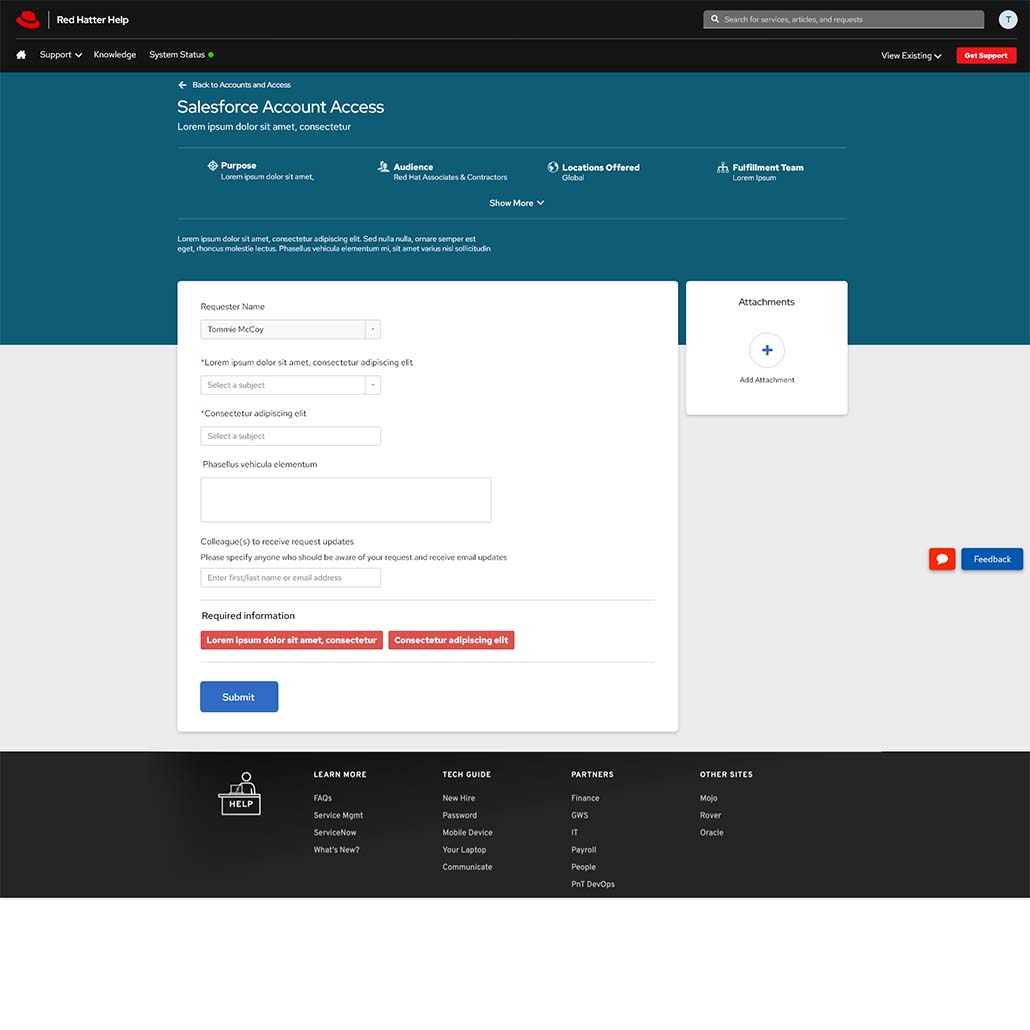The width and height of the screenshot is (1030, 1030).
Task: Click the Attachments panel title
Action: (767, 302)
